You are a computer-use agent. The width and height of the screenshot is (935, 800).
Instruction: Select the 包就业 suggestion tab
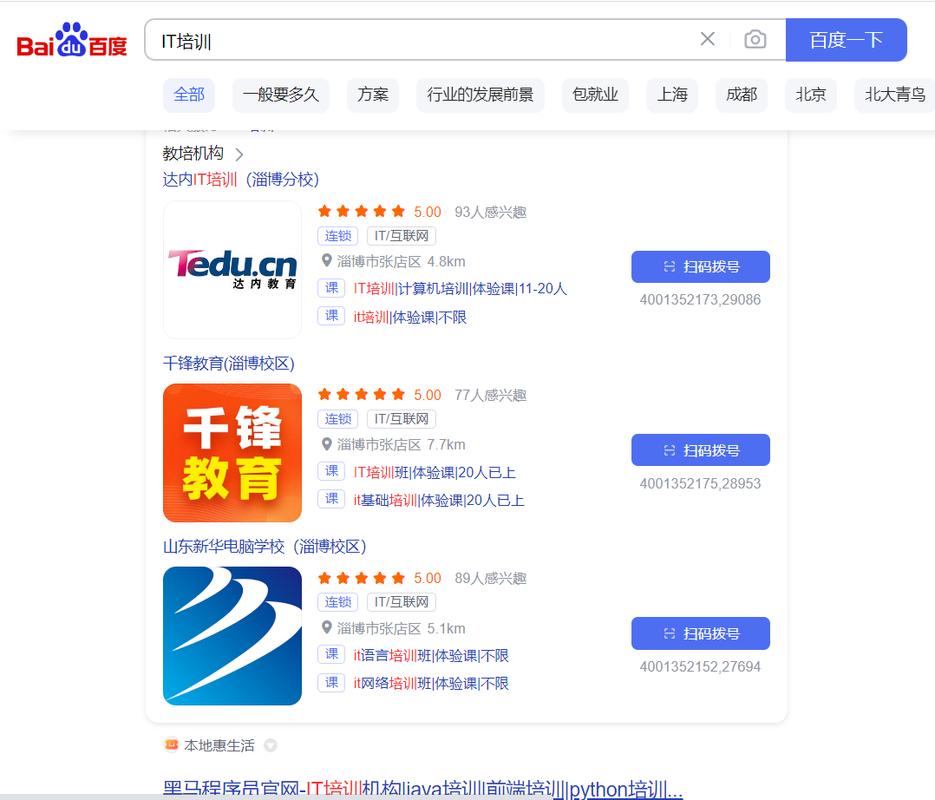[595, 95]
